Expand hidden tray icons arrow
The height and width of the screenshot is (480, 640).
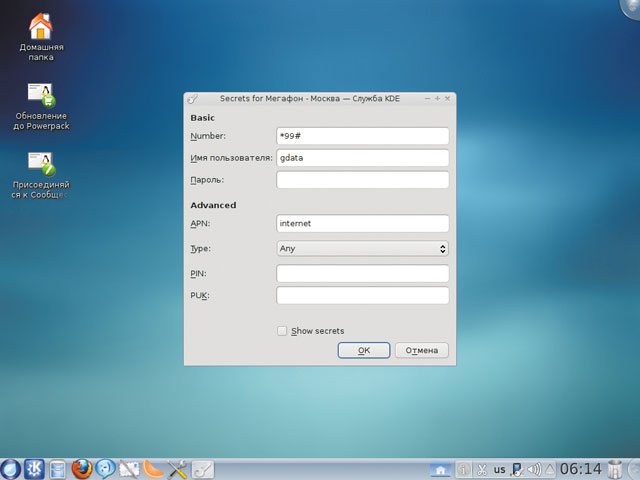550,469
